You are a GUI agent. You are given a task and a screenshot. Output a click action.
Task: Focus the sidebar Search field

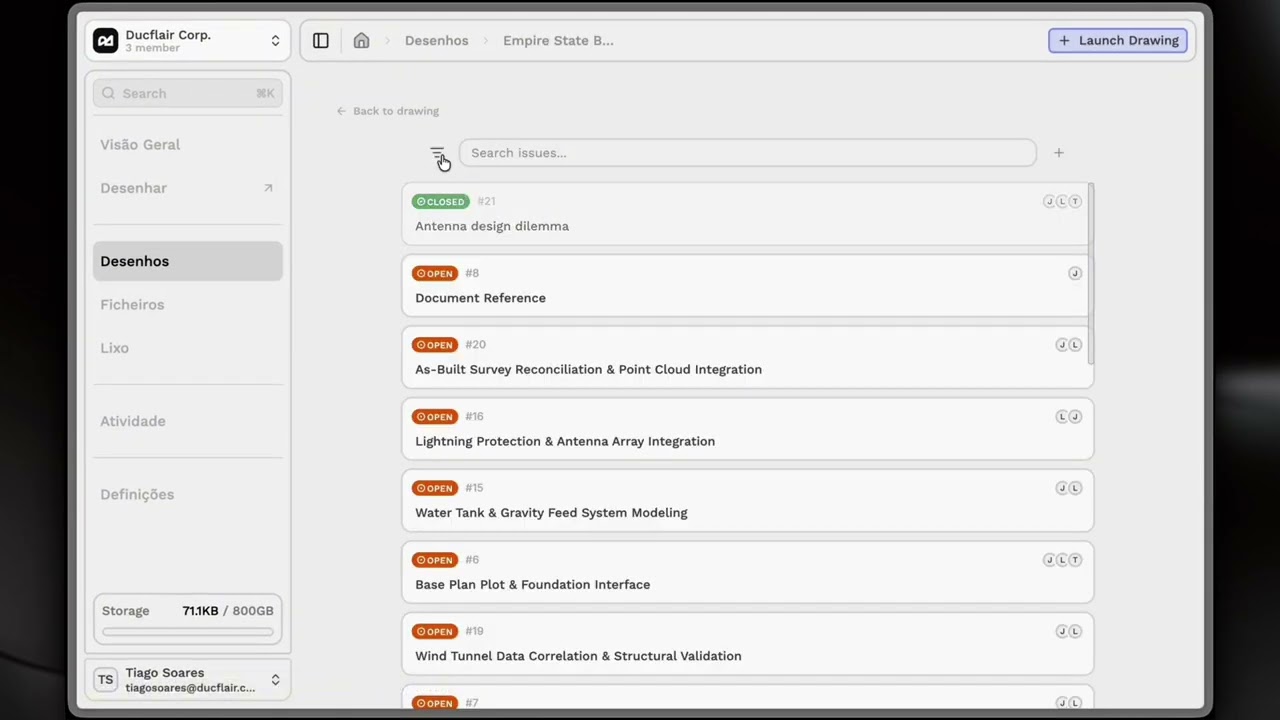tap(188, 93)
